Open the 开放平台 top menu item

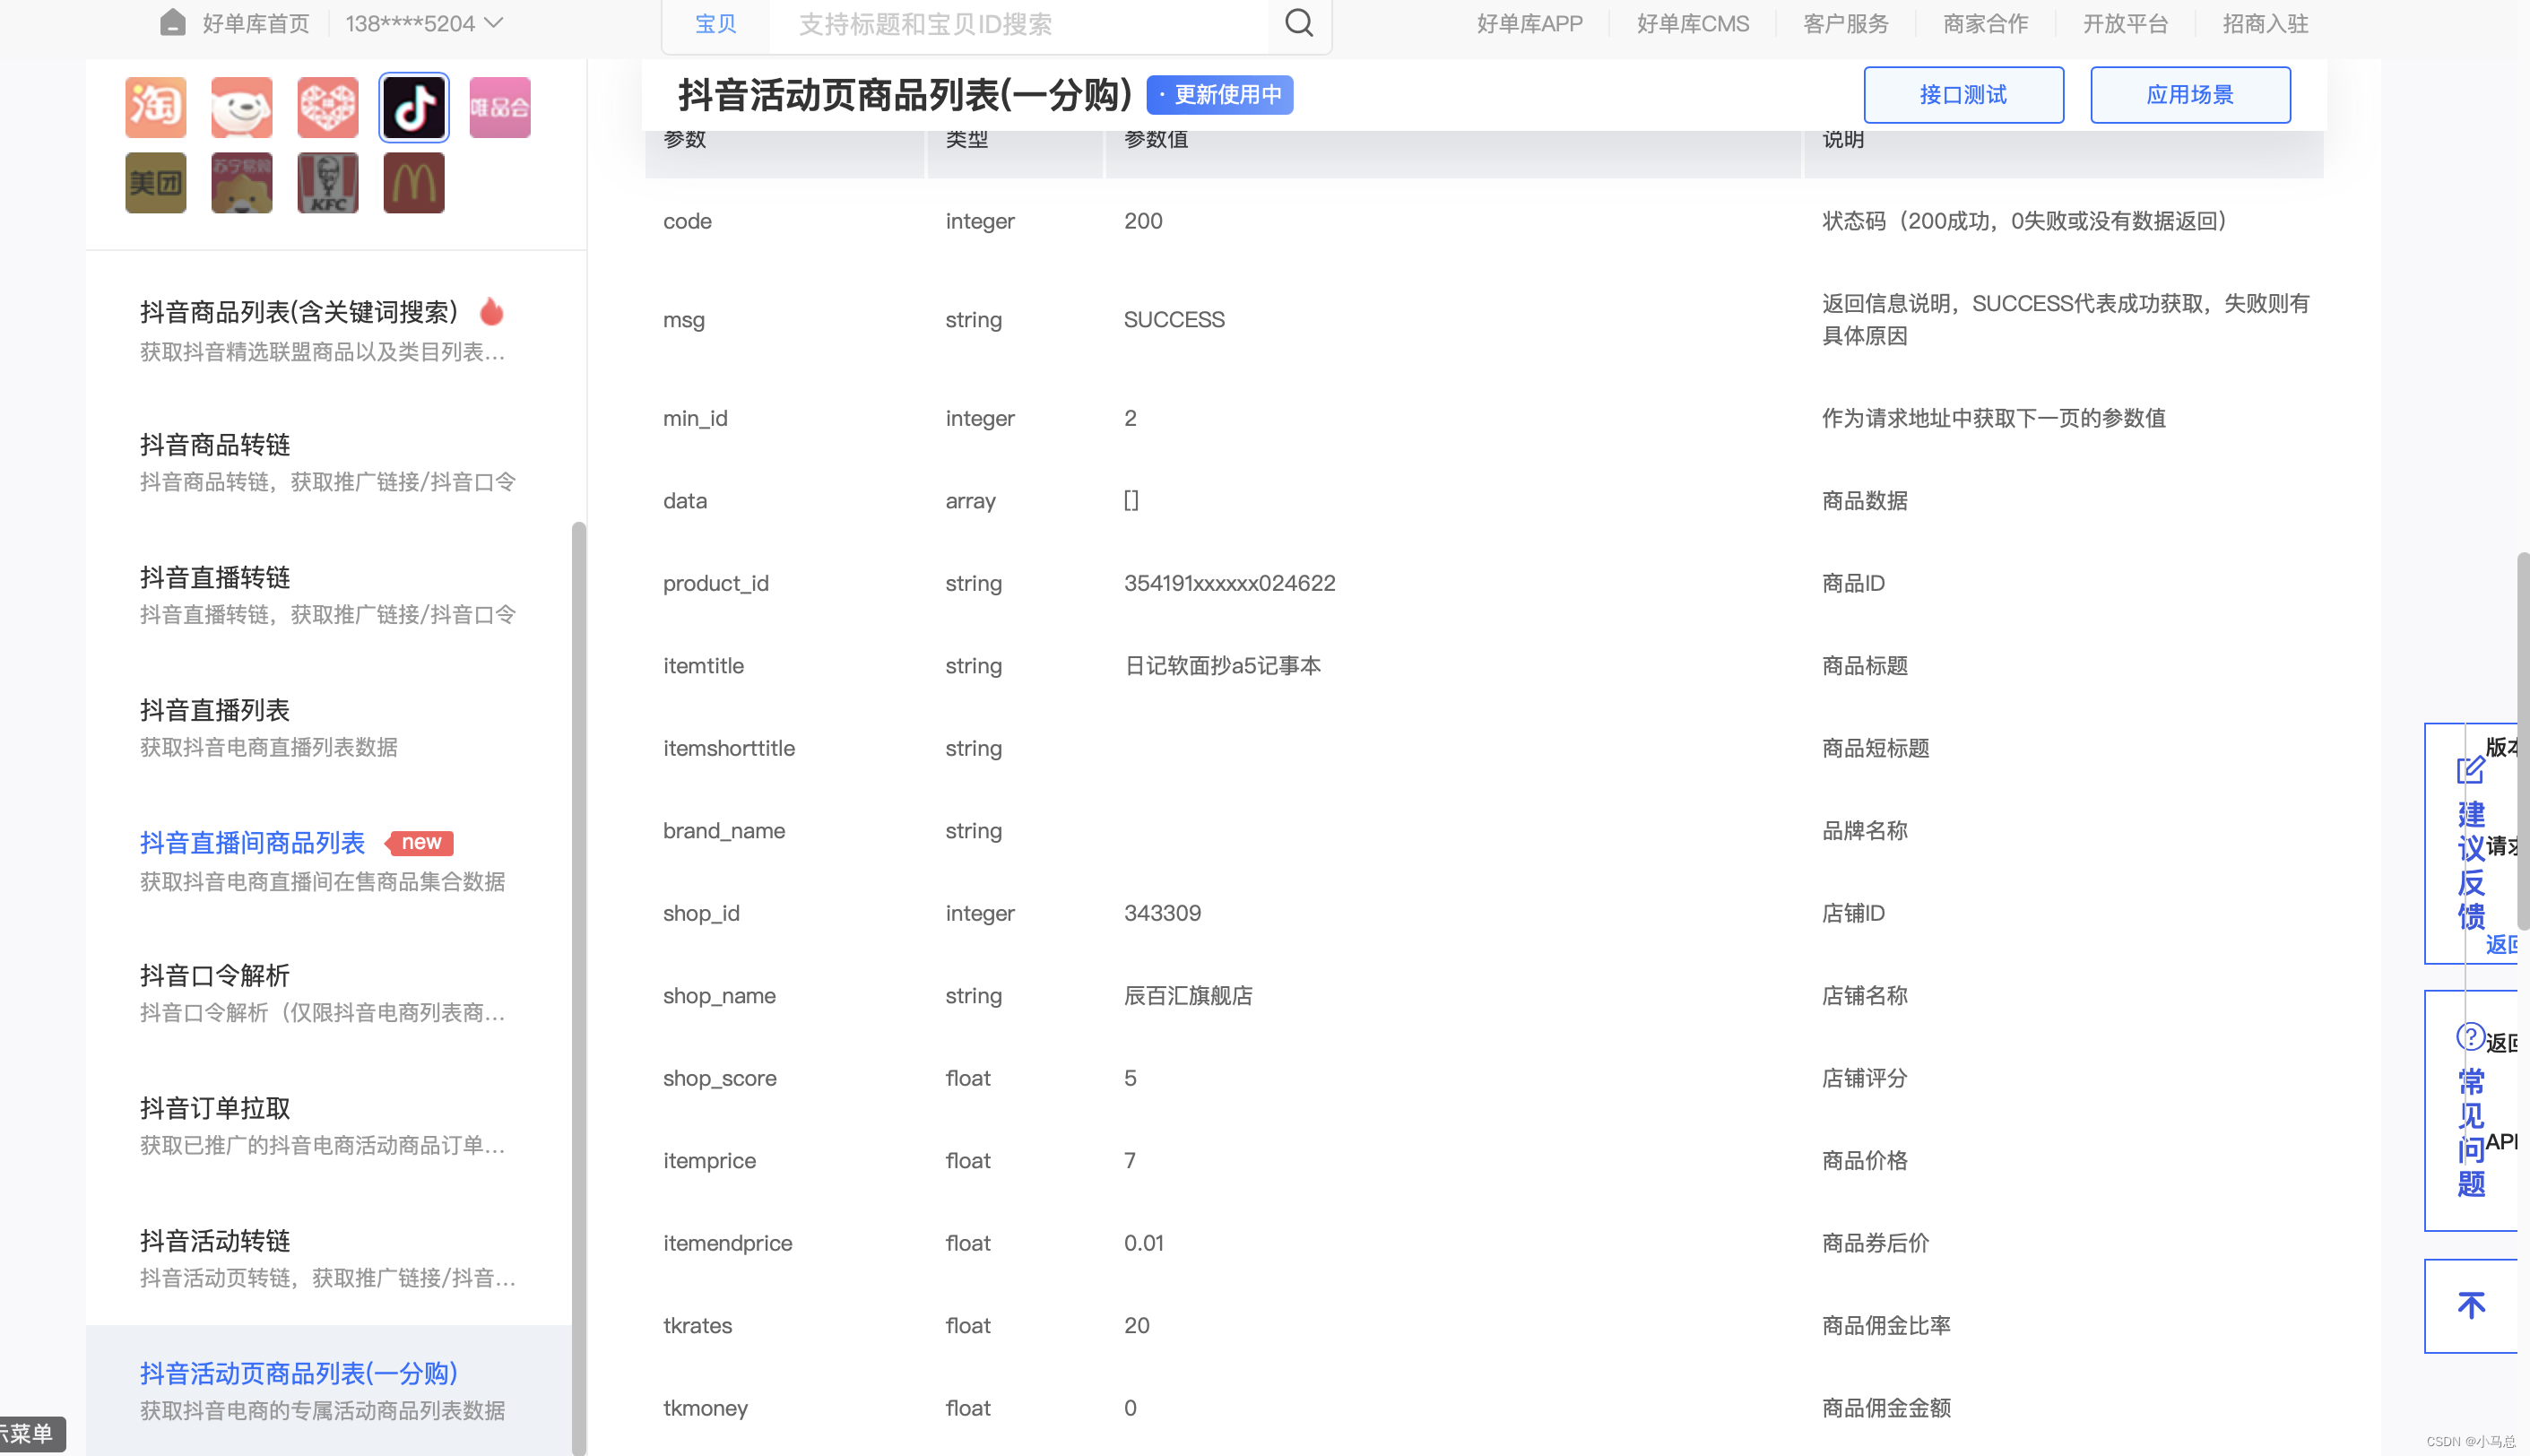click(x=2124, y=23)
